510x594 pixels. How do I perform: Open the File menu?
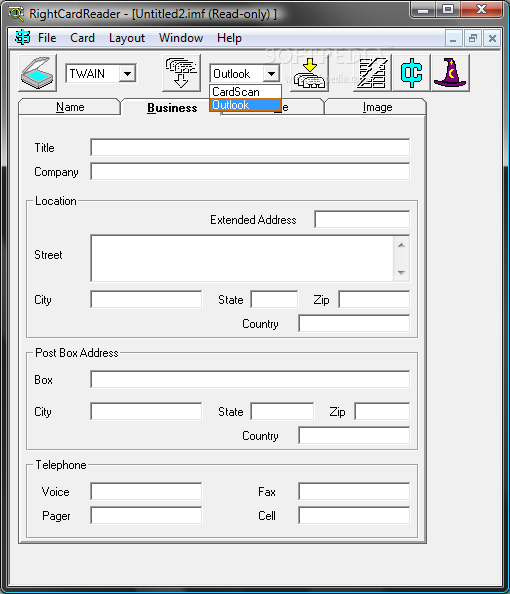(47, 38)
